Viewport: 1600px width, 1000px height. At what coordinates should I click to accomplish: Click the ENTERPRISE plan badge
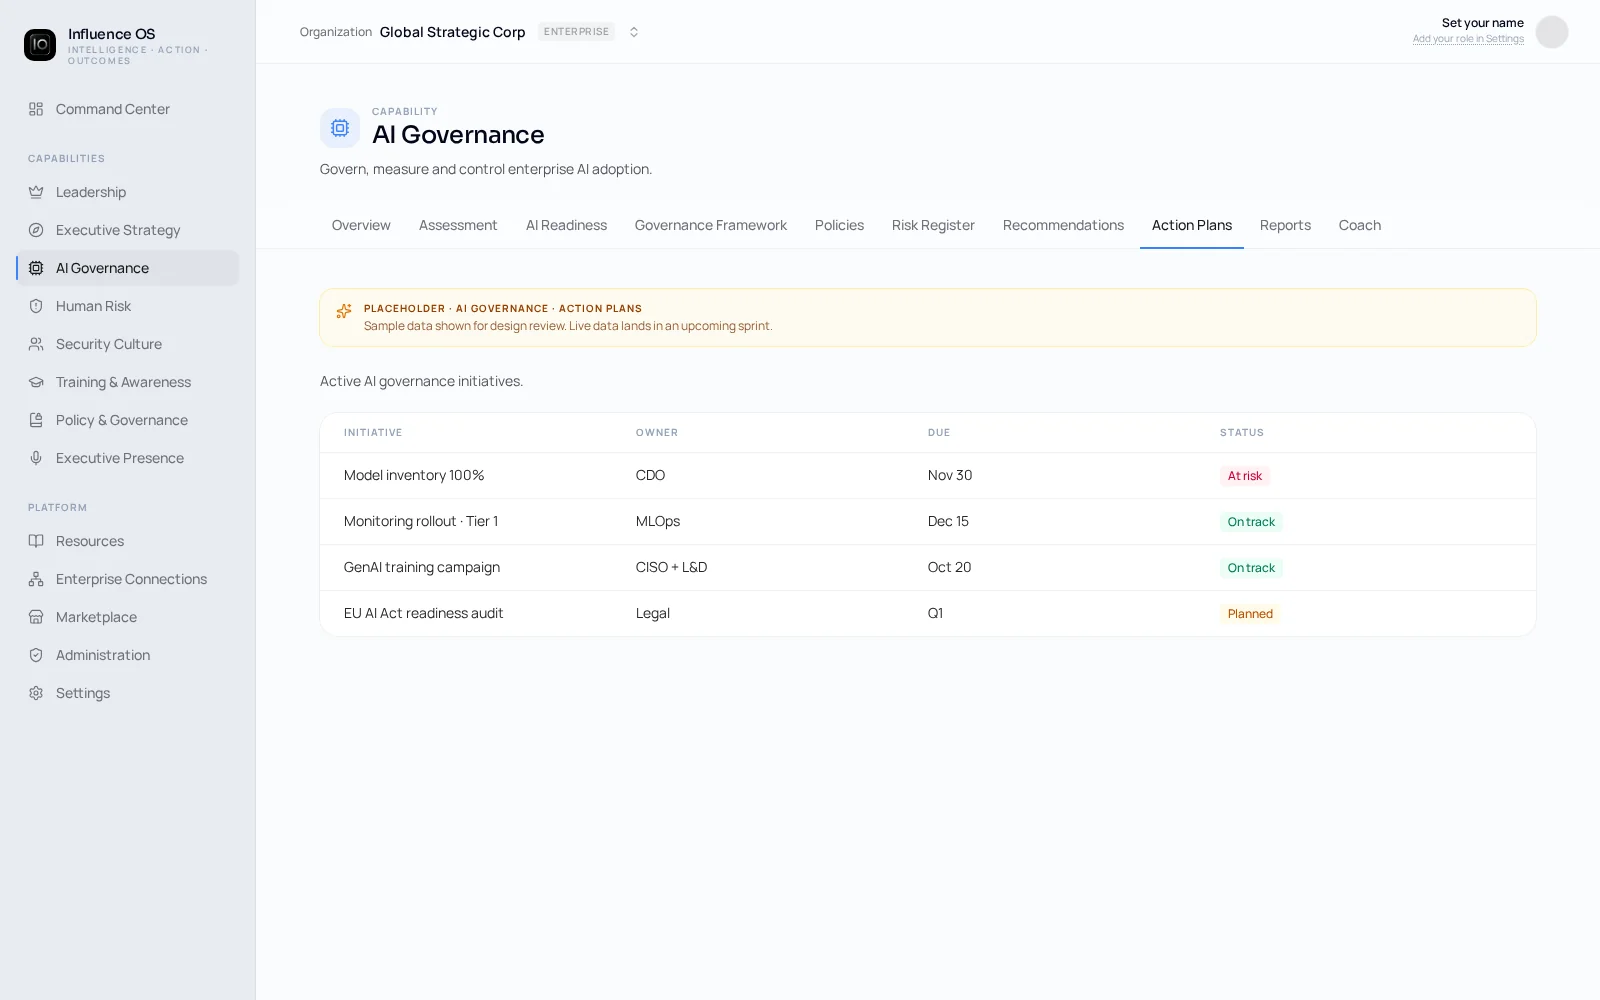point(576,32)
